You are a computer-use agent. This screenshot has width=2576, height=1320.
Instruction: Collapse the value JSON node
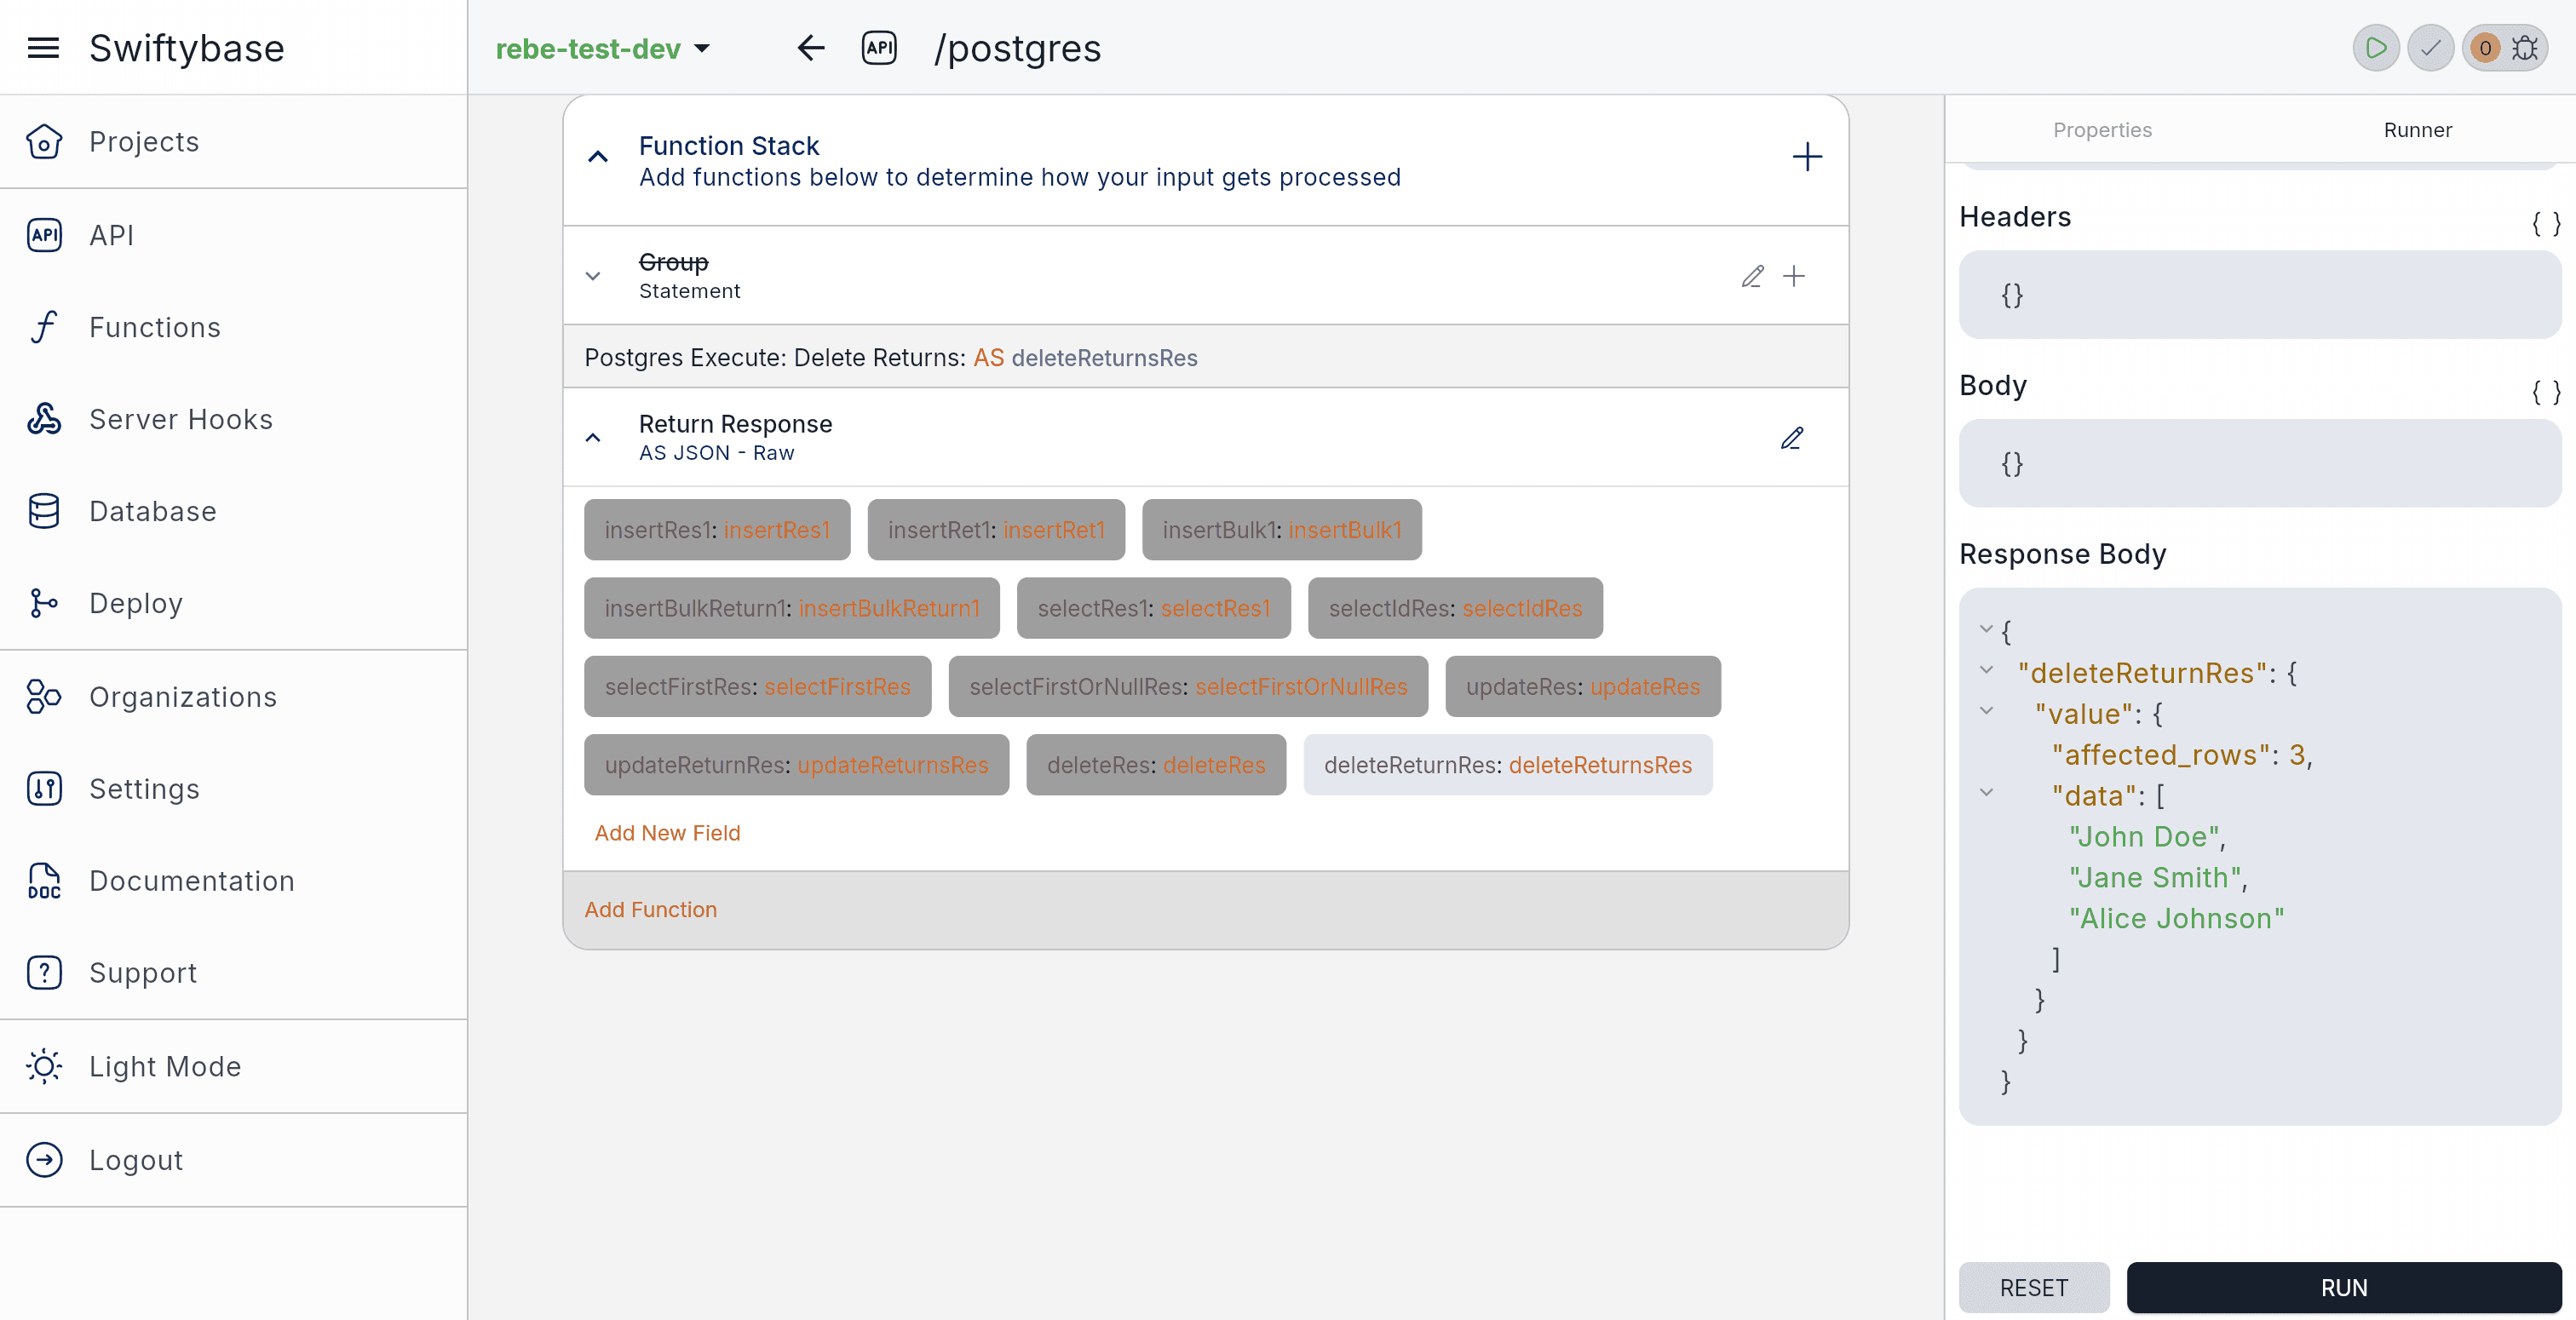point(1986,711)
